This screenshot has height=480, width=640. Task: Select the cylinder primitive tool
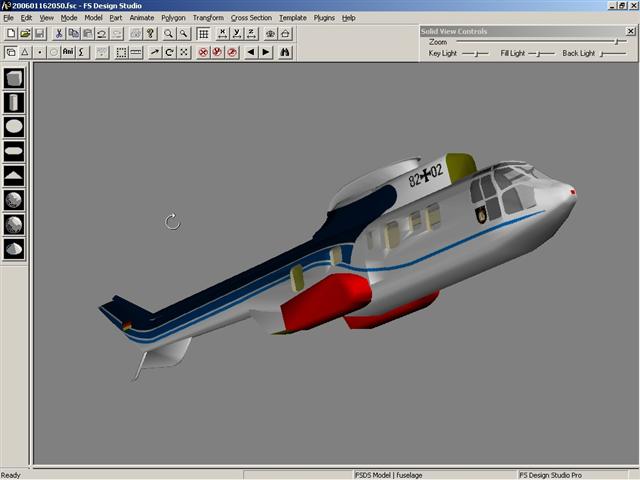[14, 102]
